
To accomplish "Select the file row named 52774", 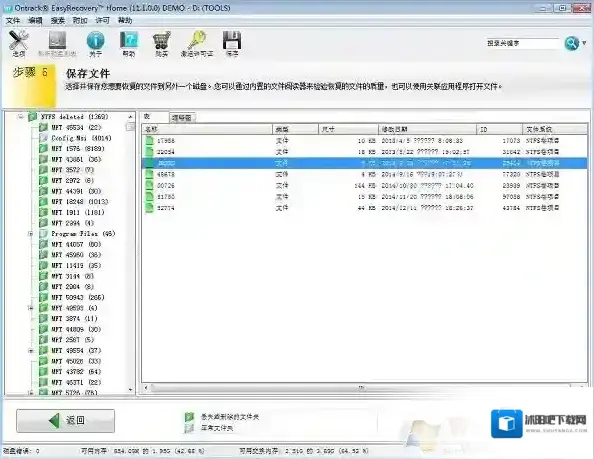I will (365, 208).
